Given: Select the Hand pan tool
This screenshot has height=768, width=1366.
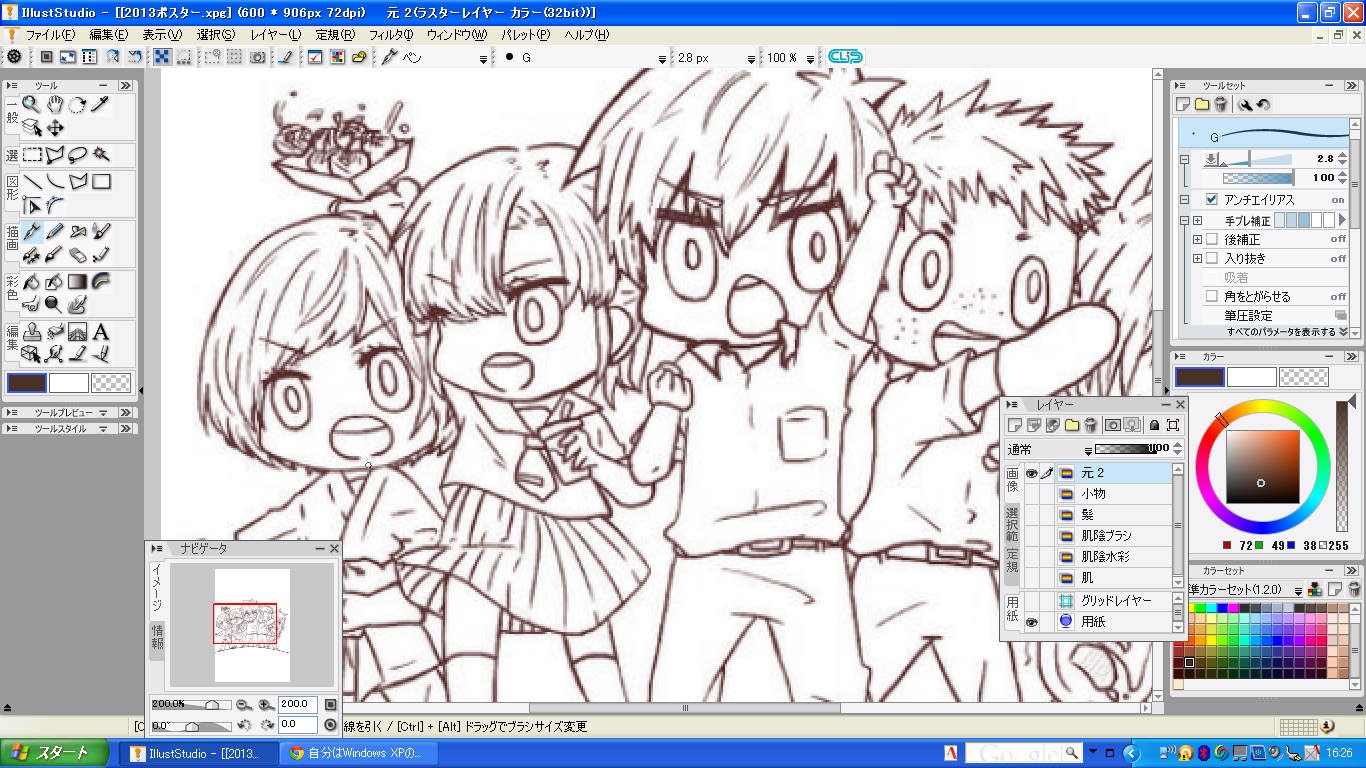Looking at the screenshot, I should tap(55, 104).
